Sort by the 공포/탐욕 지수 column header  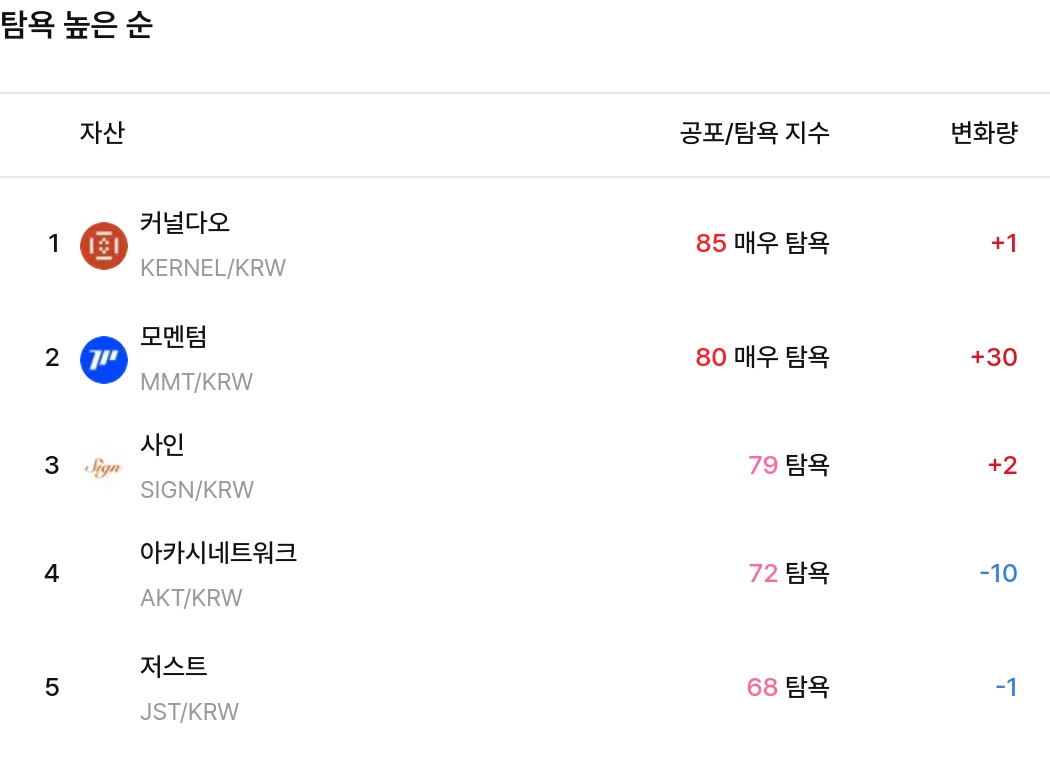coord(755,133)
